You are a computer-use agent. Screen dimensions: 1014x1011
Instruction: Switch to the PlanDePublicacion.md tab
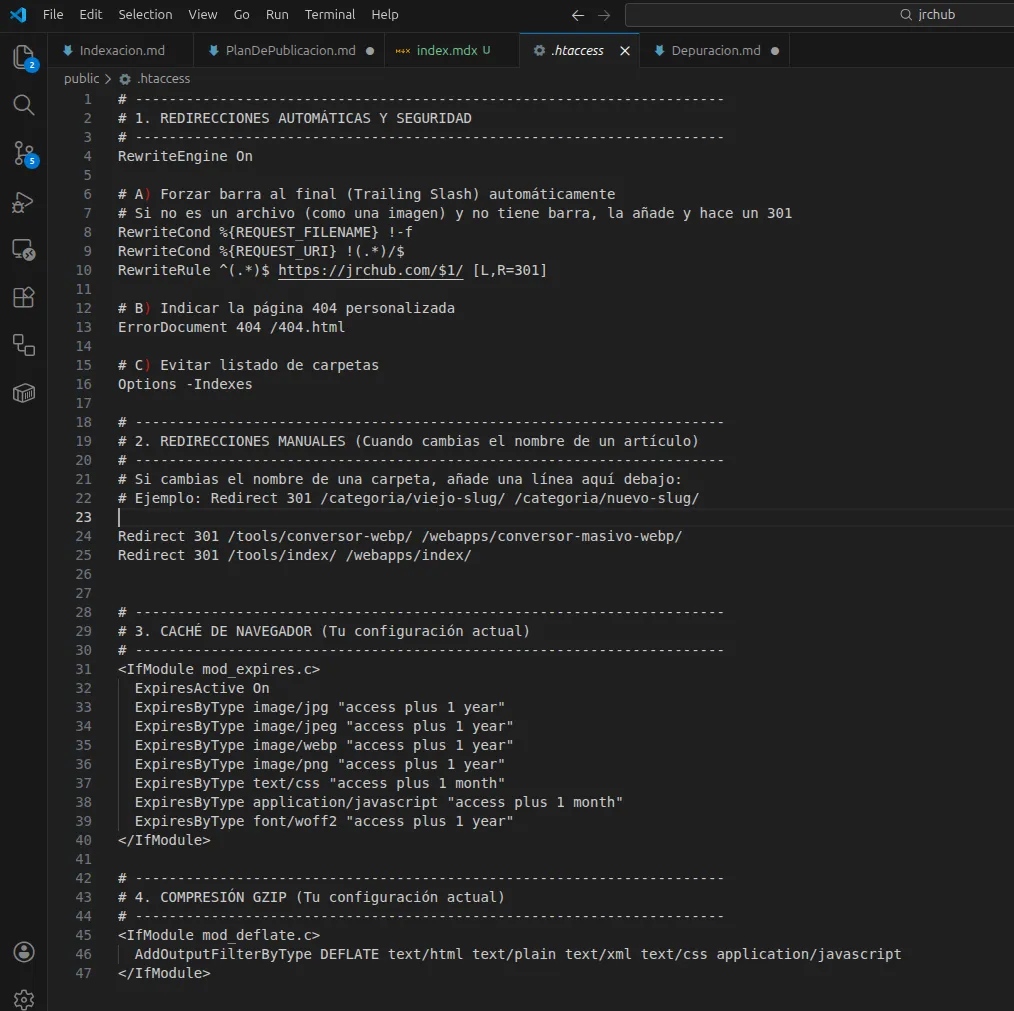tap(290, 50)
